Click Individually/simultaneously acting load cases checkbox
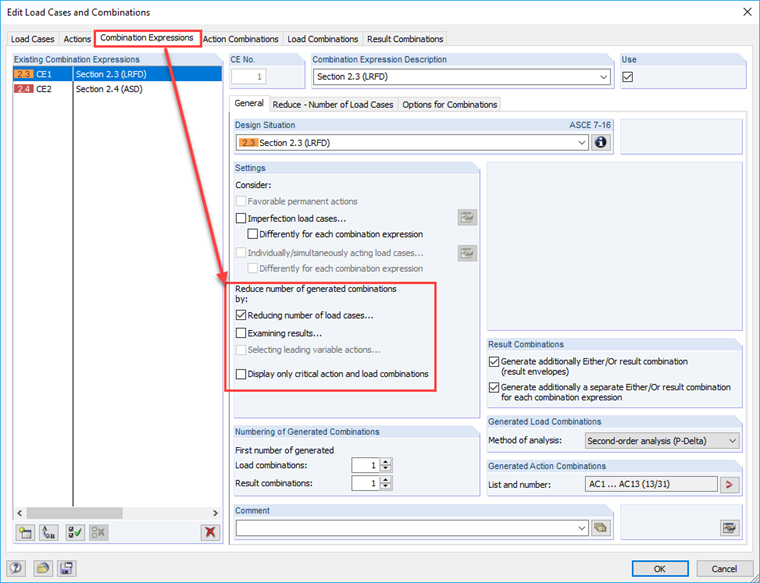The image size is (760, 583). tap(241, 253)
